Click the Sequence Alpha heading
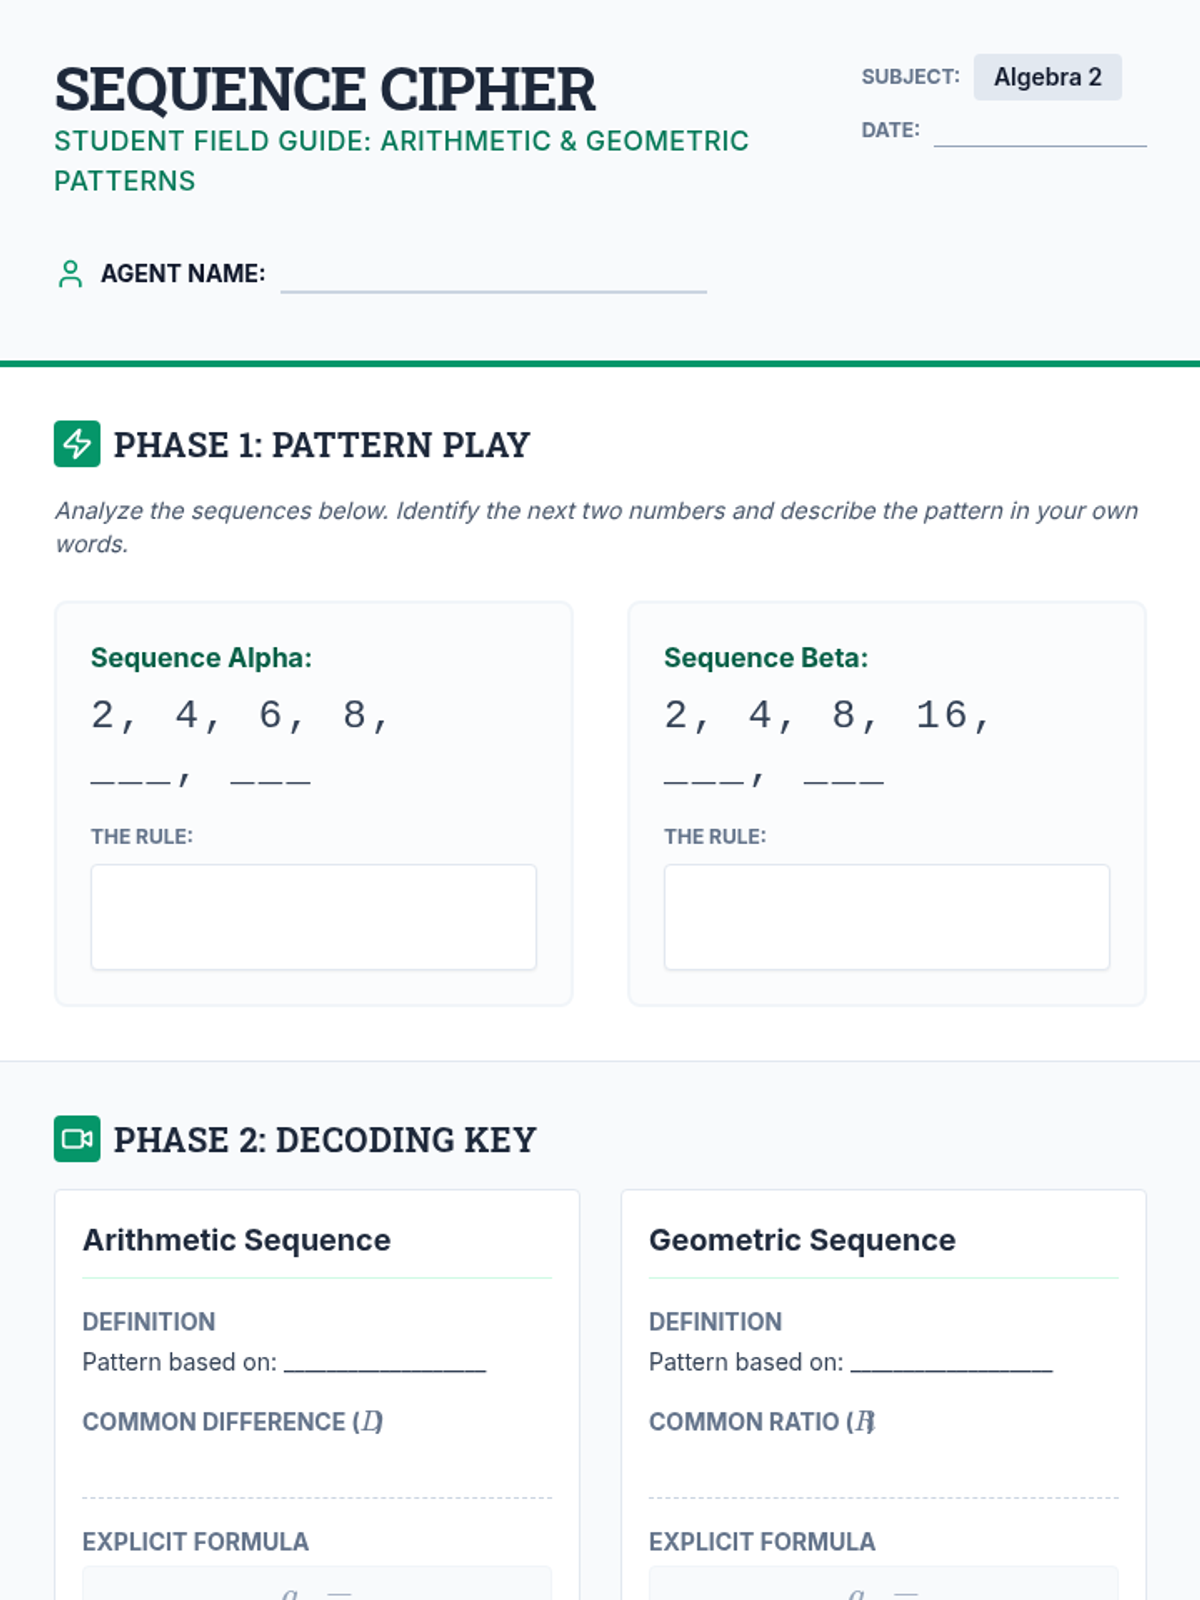 201,658
